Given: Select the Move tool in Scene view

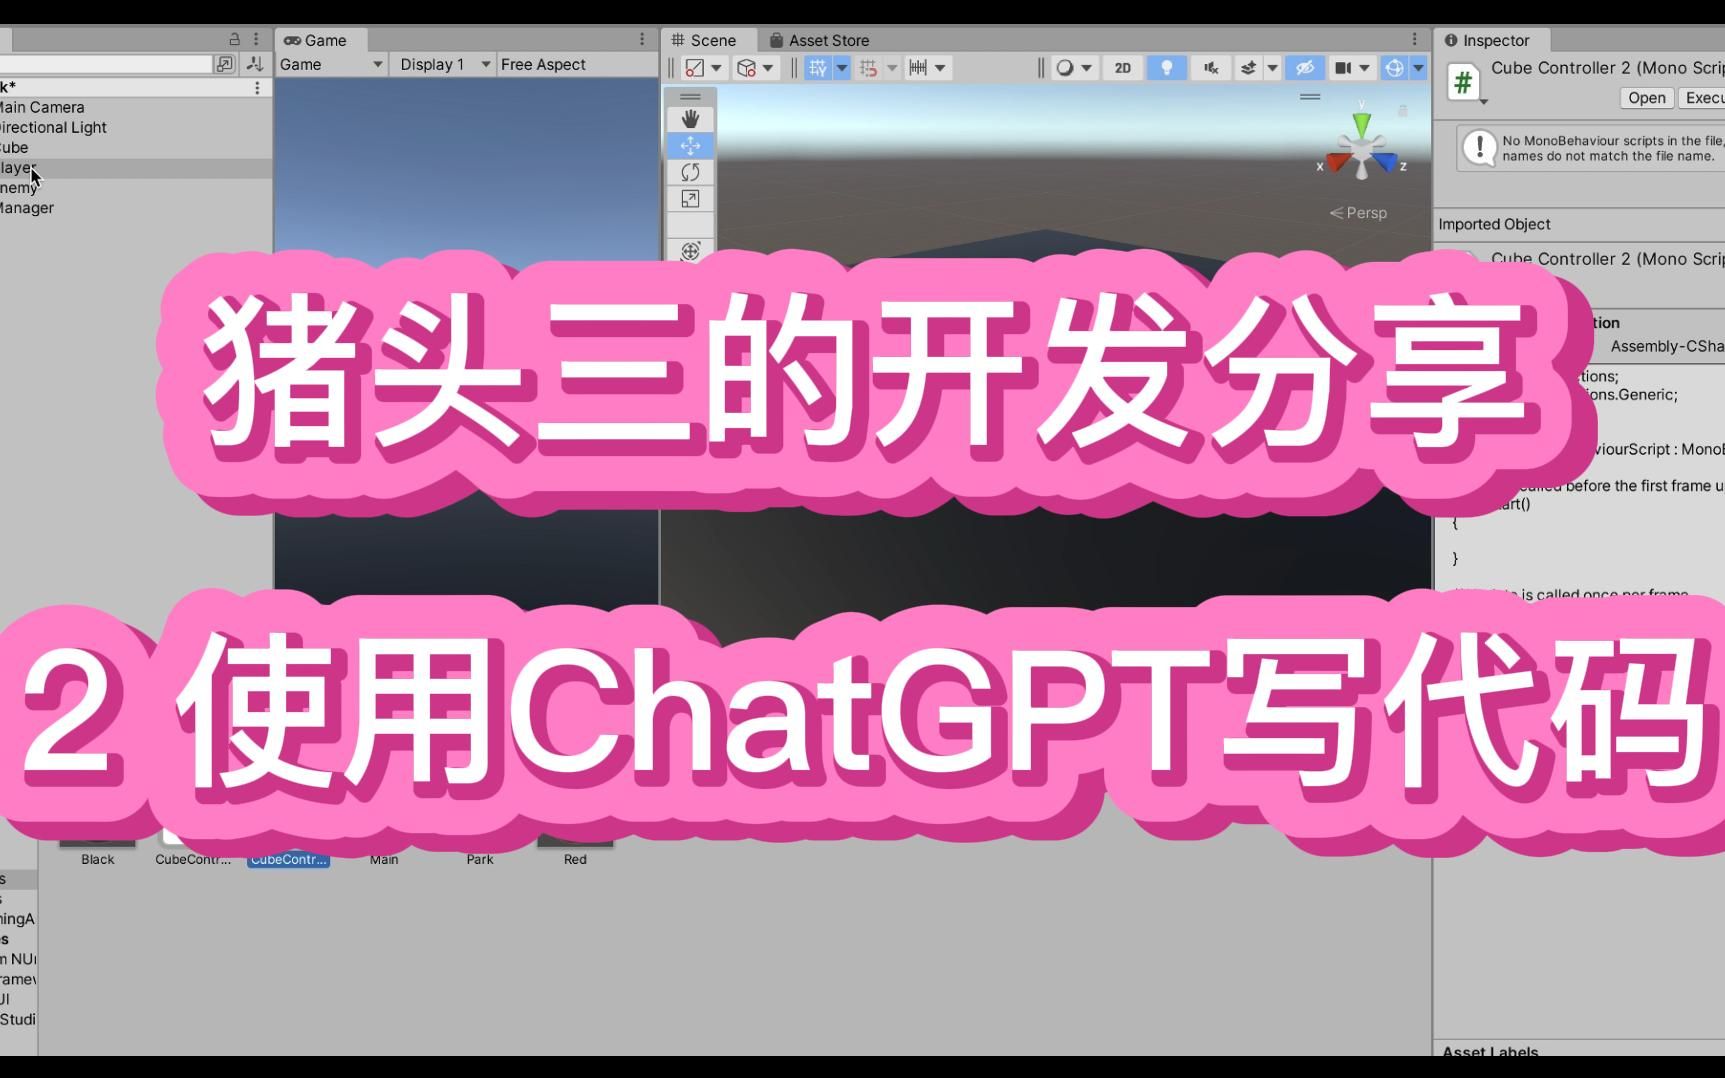Looking at the screenshot, I should tap(690, 145).
